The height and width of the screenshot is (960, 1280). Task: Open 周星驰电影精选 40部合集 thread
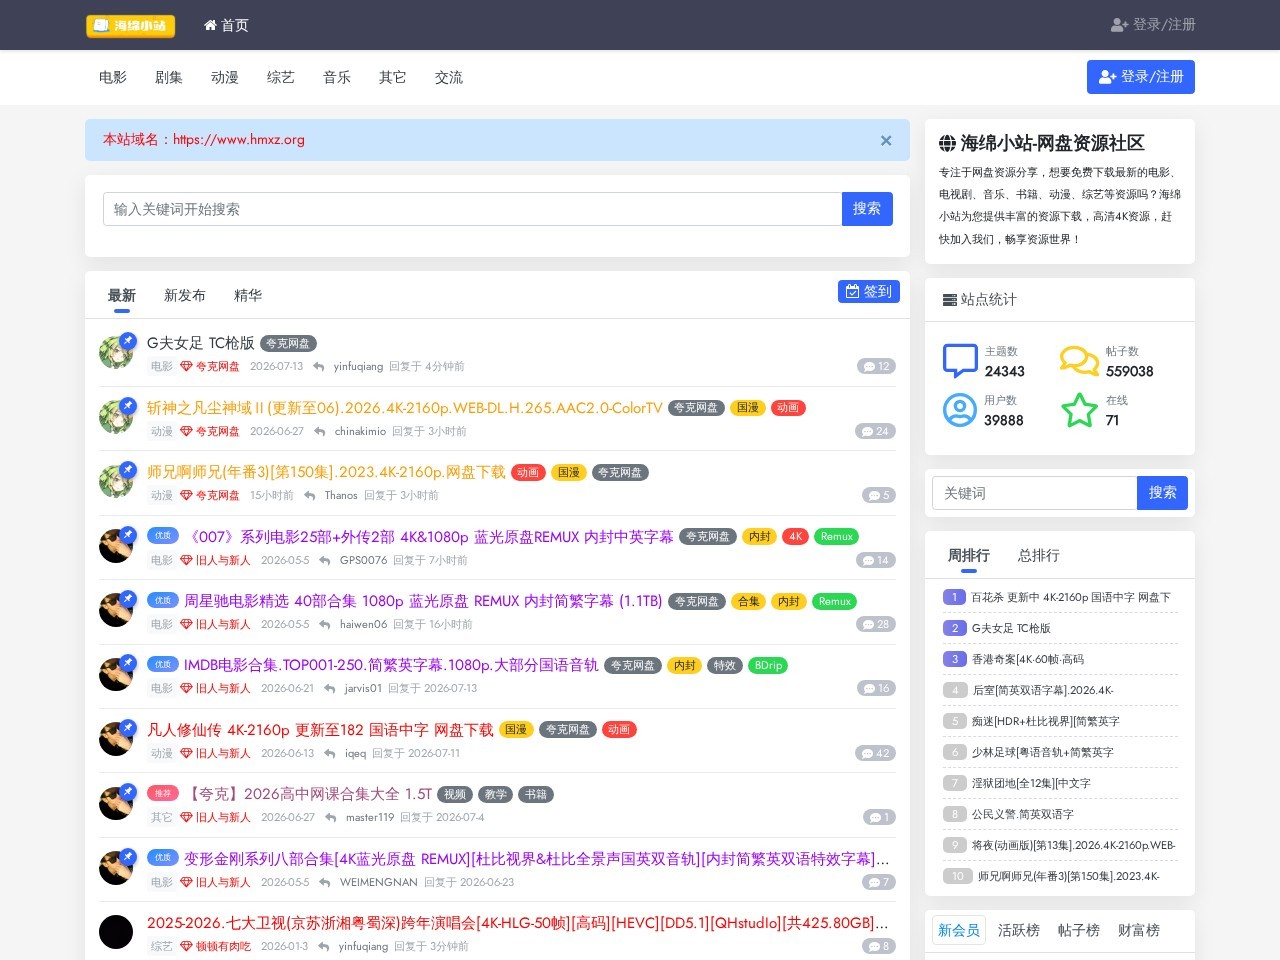[423, 601]
